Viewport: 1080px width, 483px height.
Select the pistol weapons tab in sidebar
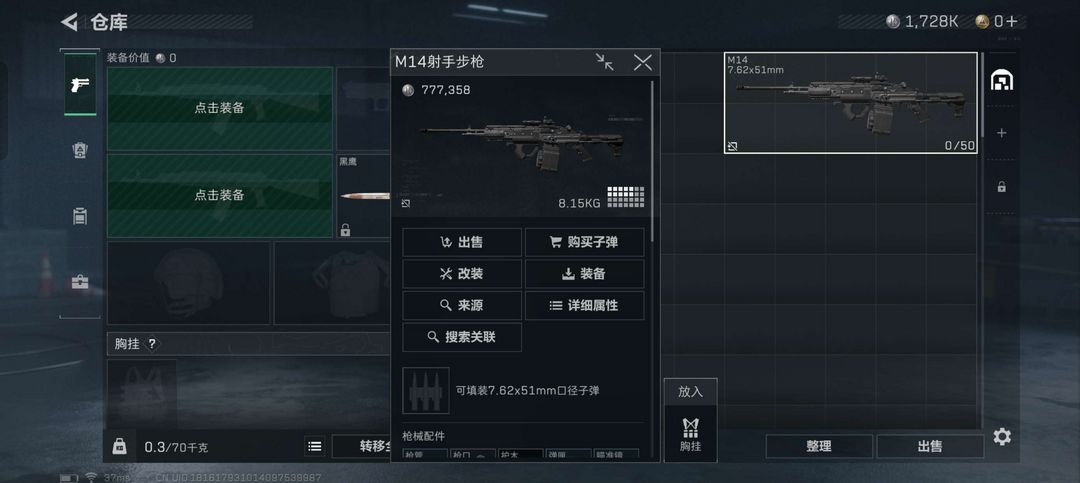(x=80, y=83)
